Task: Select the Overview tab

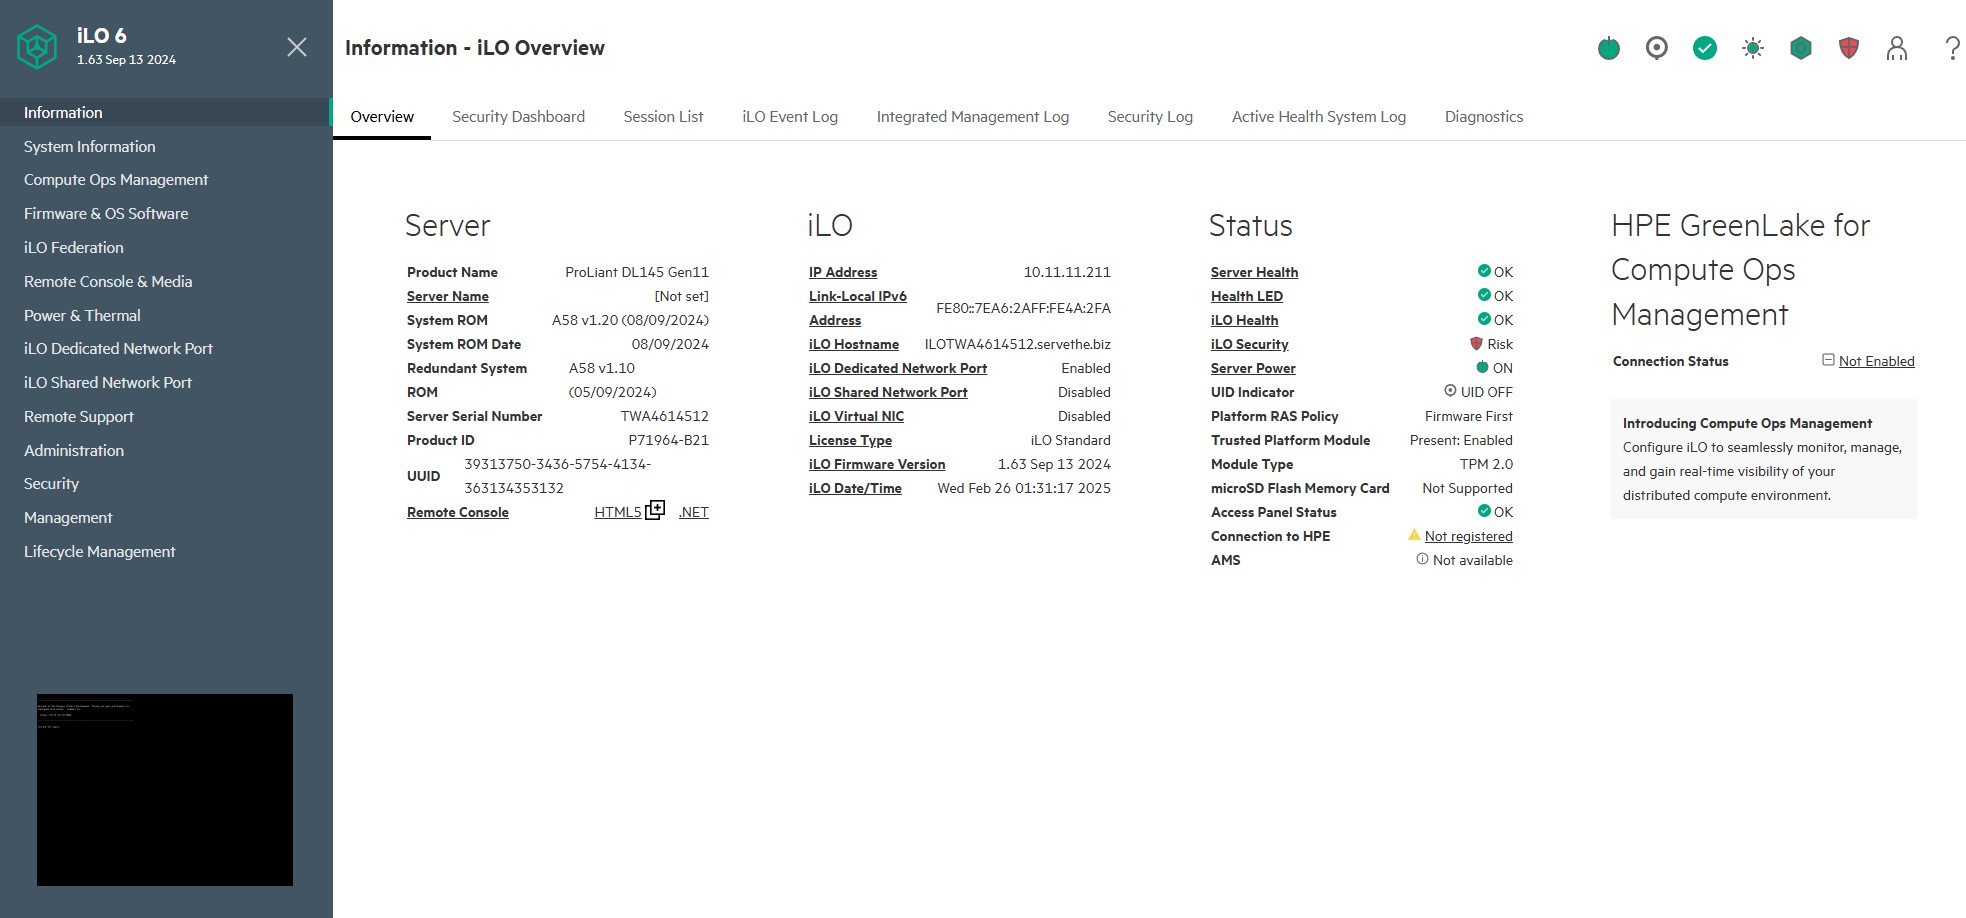Action: tap(382, 117)
